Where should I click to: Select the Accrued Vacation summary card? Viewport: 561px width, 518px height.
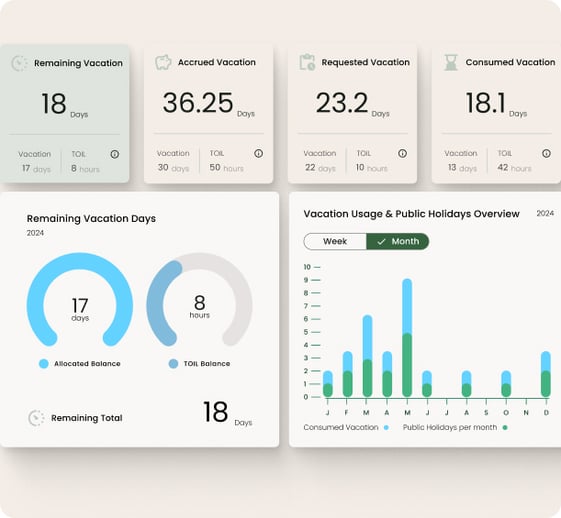point(208,114)
